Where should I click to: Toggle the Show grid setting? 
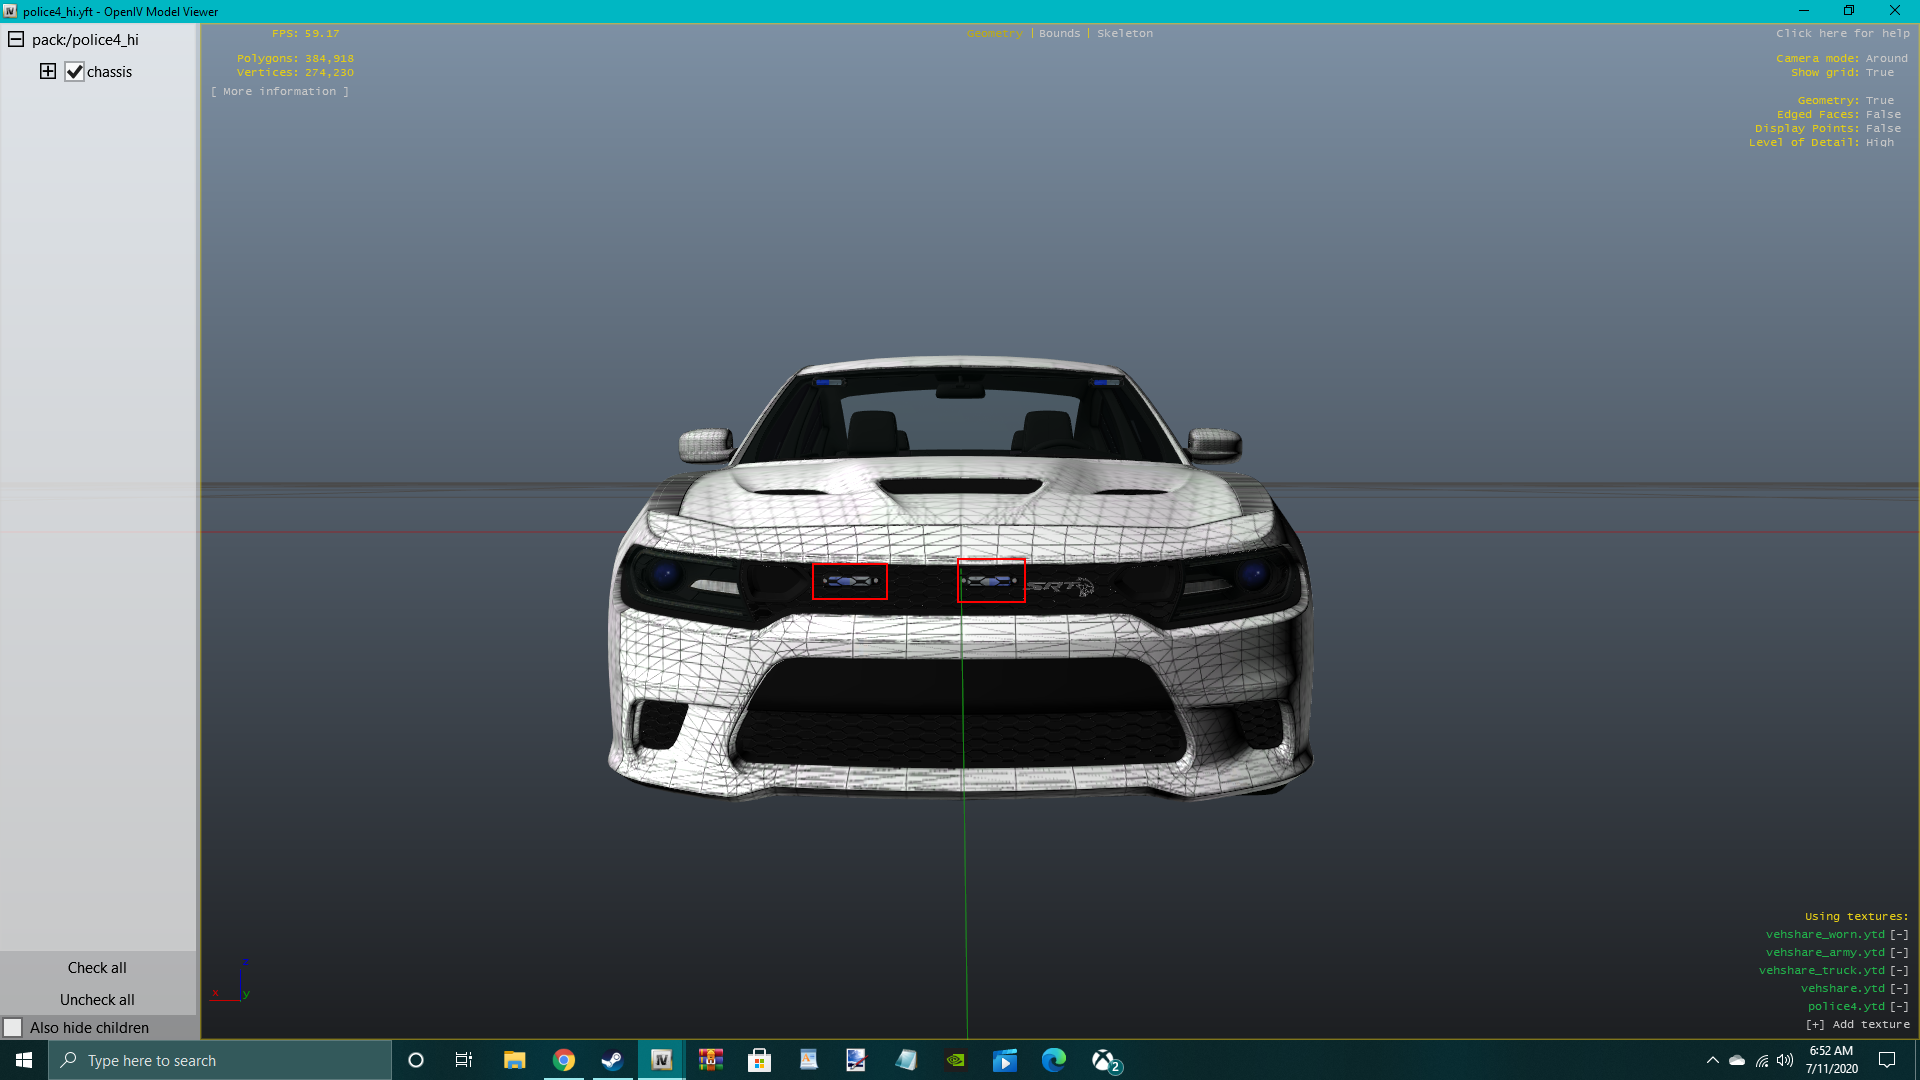[1879, 72]
